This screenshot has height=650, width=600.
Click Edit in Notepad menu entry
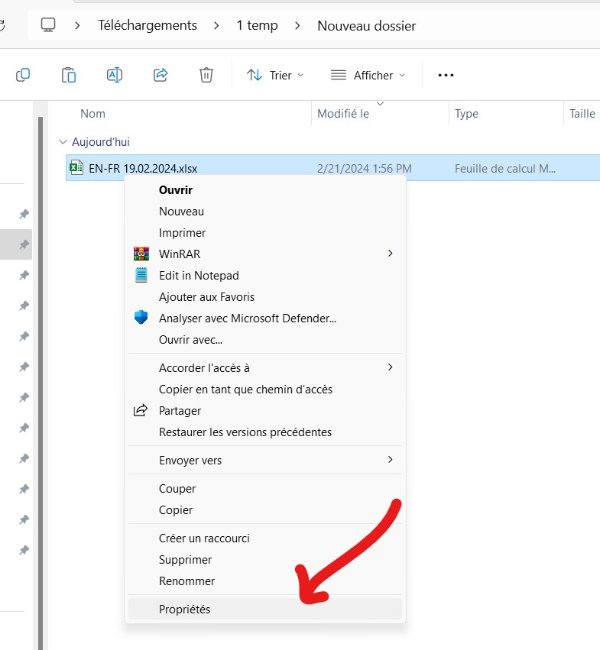click(x=198, y=275)
